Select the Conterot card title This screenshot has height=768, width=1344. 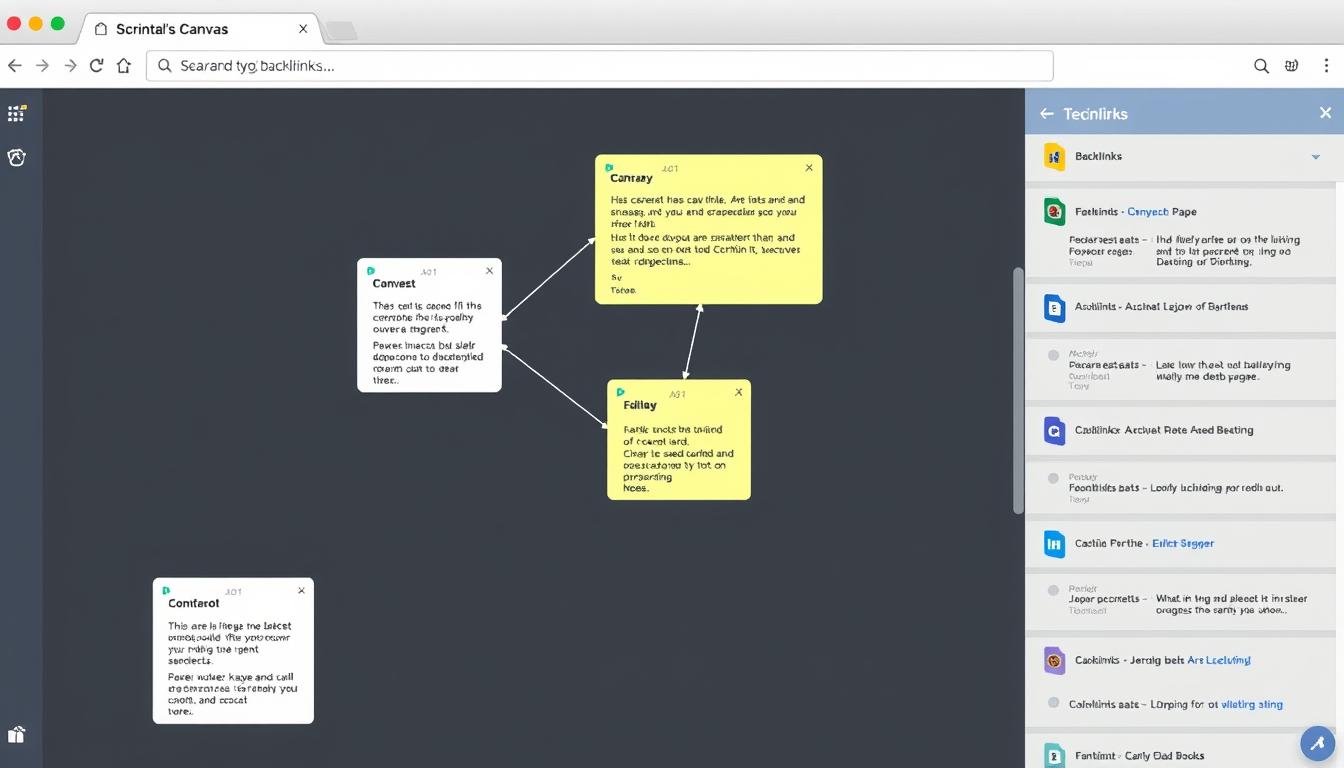tap(193, 604)
